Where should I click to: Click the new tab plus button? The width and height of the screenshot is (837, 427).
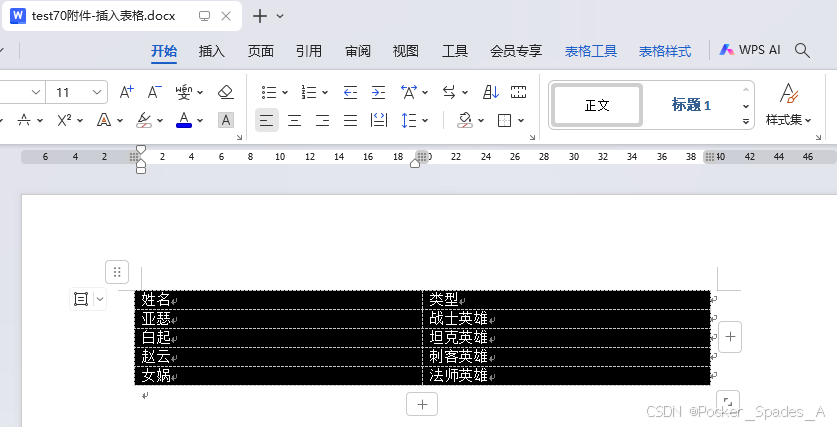click(x=260, y=16)
